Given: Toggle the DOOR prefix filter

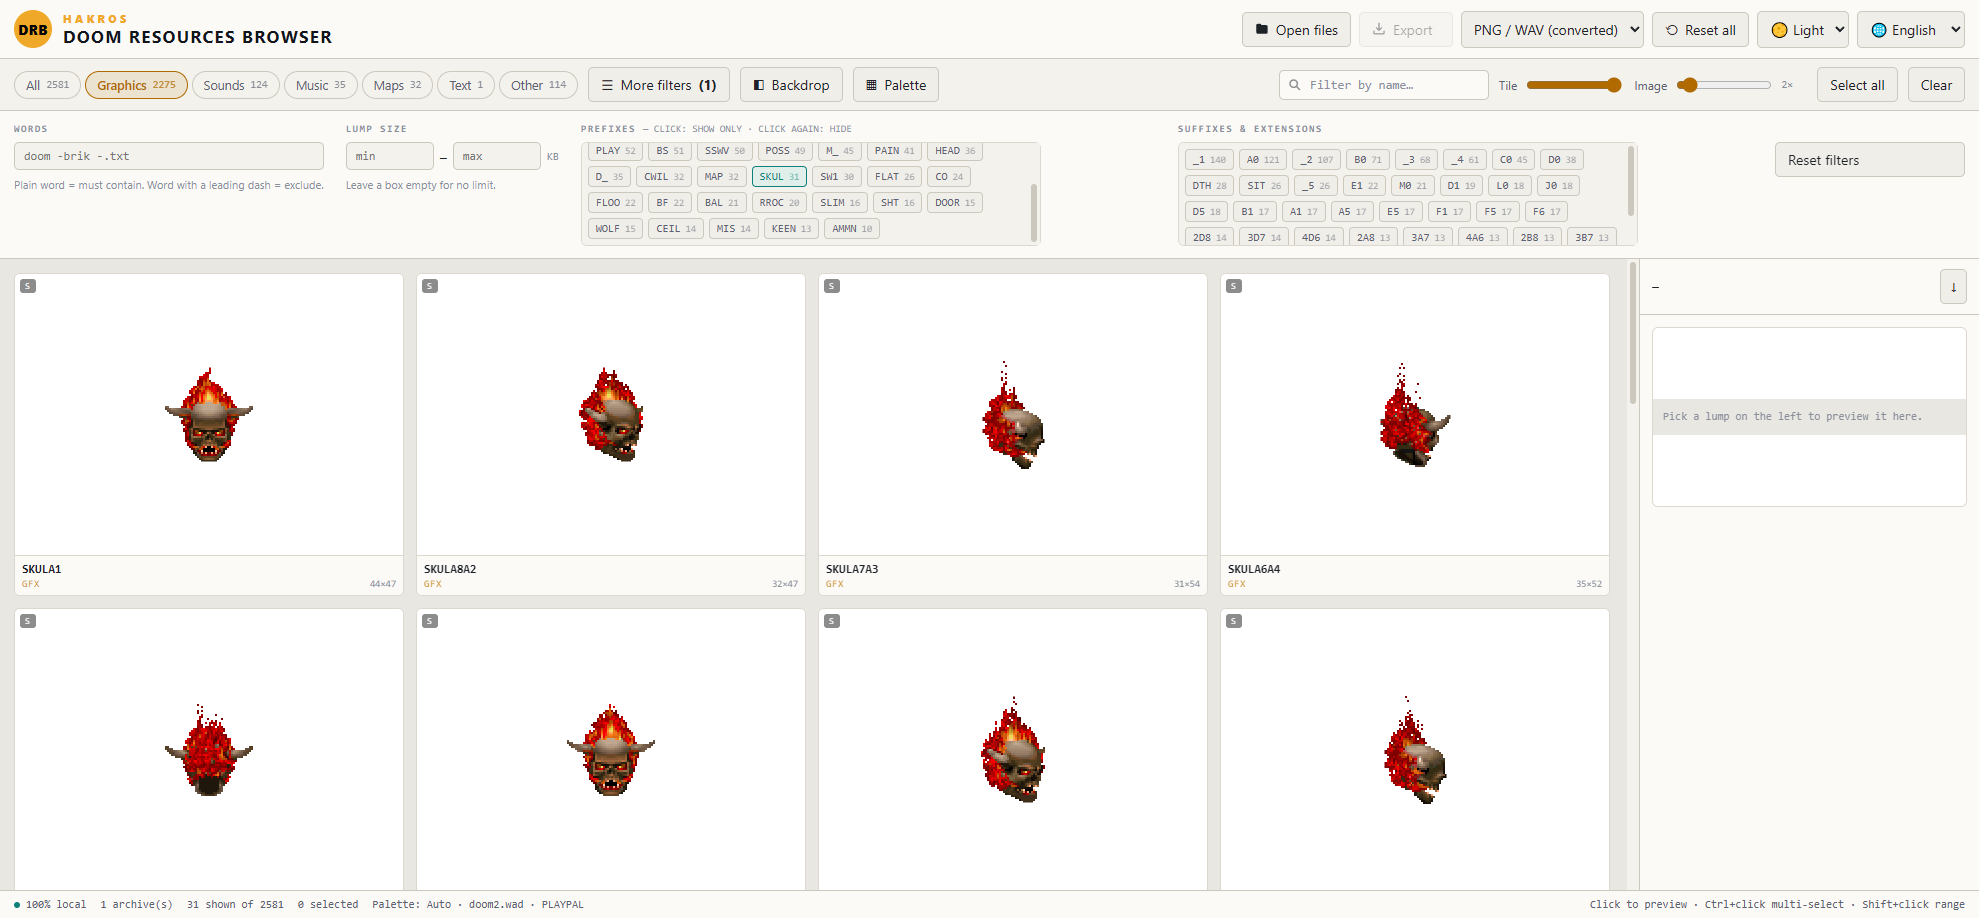Looking at the screenshot, I should [955, 203].
